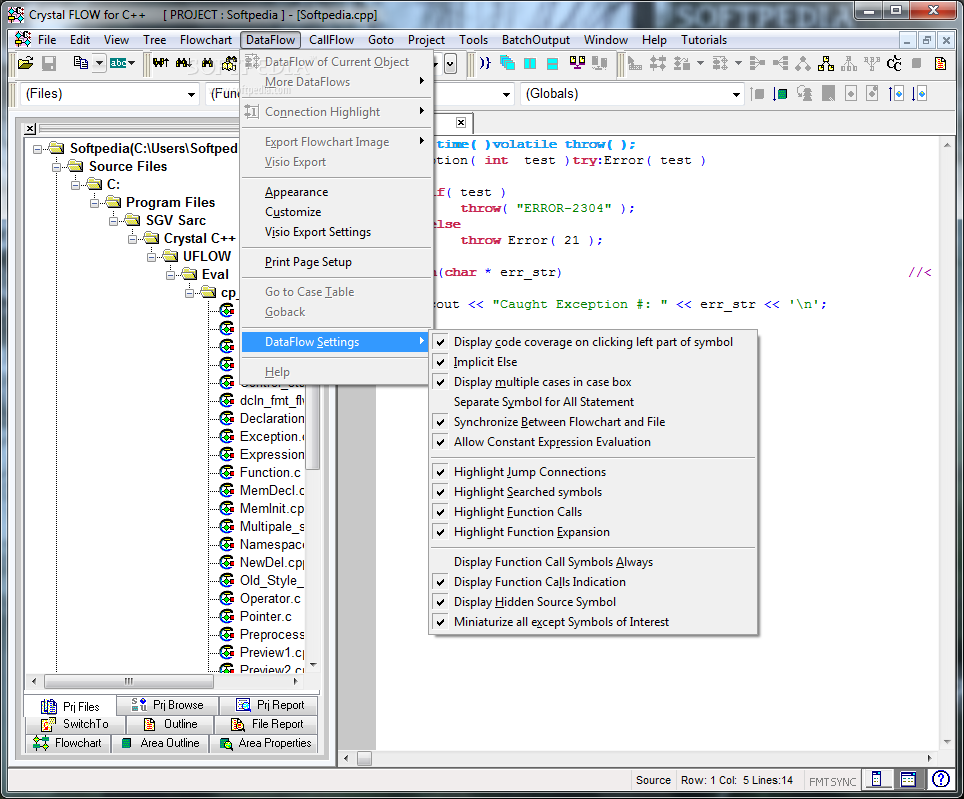Toggle 'Highlight Jump Connections'

pos(593,472)
